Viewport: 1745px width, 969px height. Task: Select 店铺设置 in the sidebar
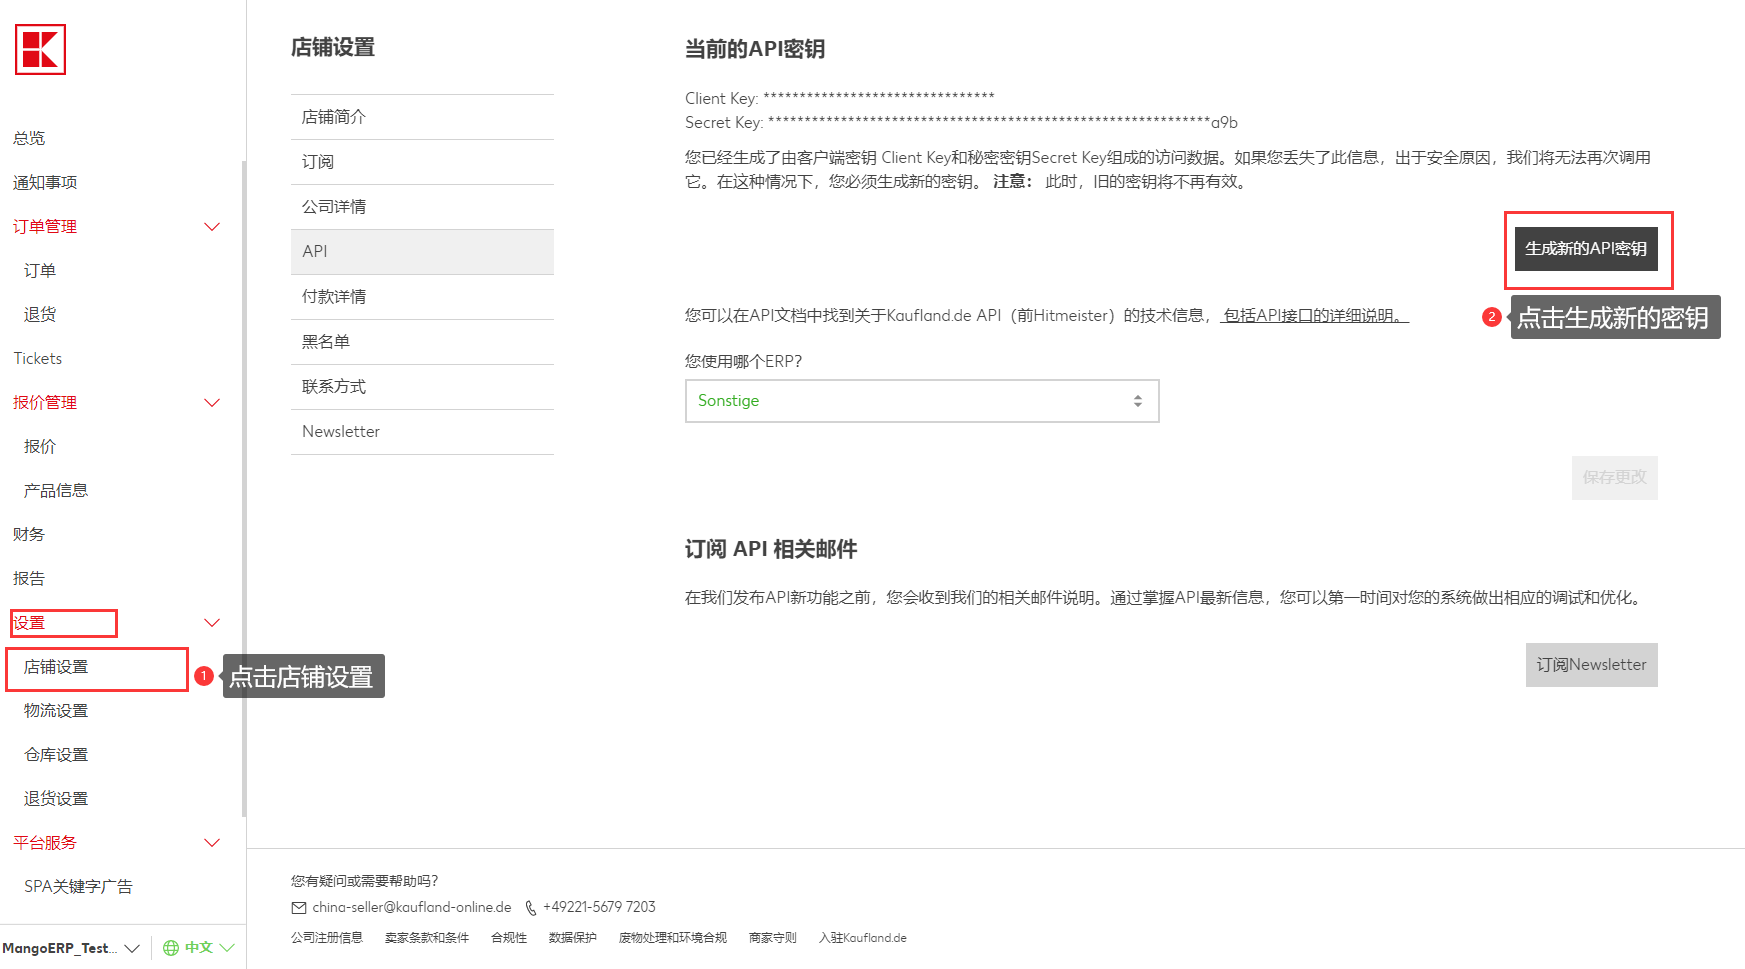pyautogui.click(x=56, y=667)
